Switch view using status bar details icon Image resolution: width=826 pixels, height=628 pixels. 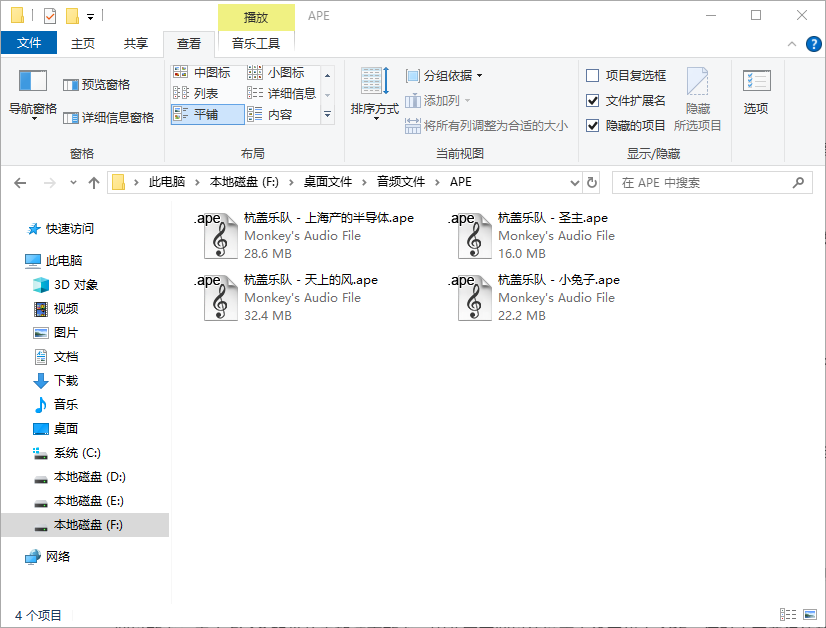(x=790, y=614)
